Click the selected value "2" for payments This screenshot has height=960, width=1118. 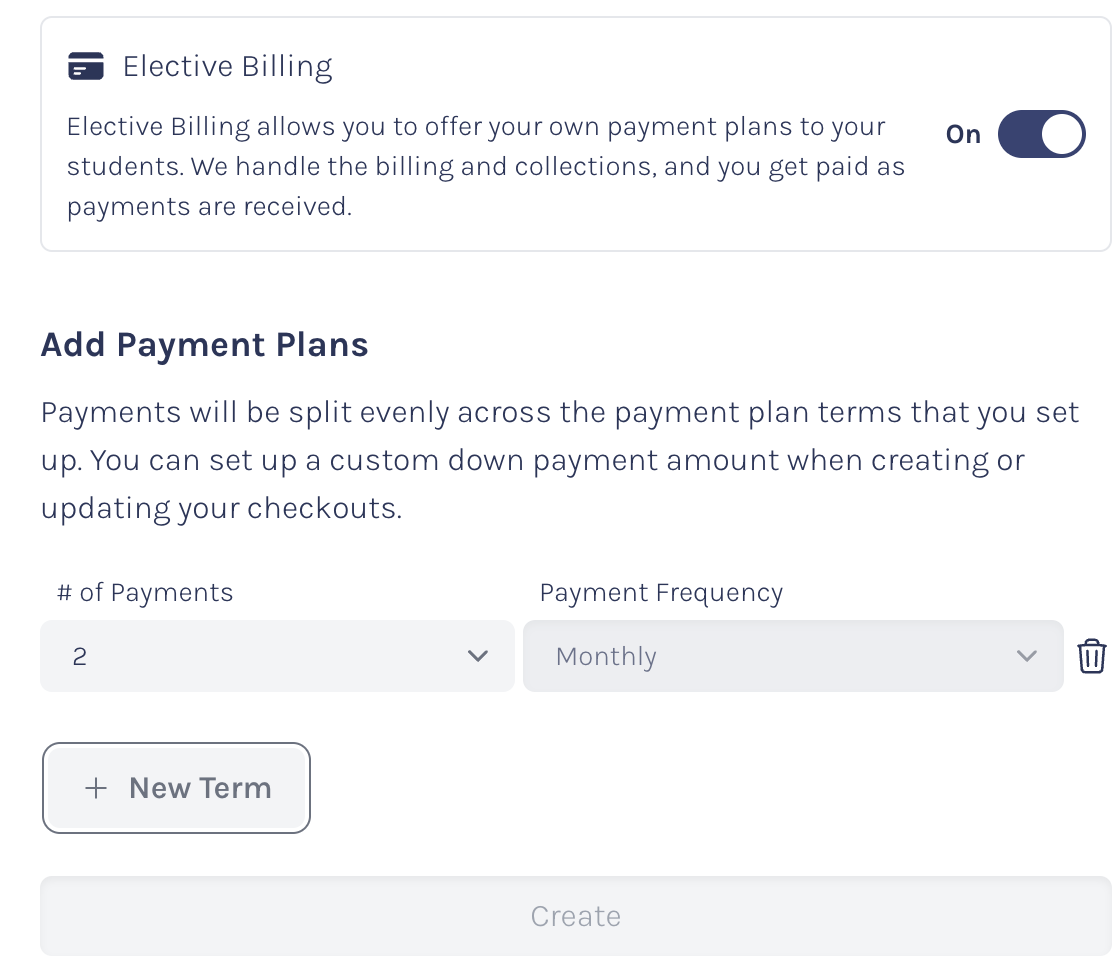80,657
